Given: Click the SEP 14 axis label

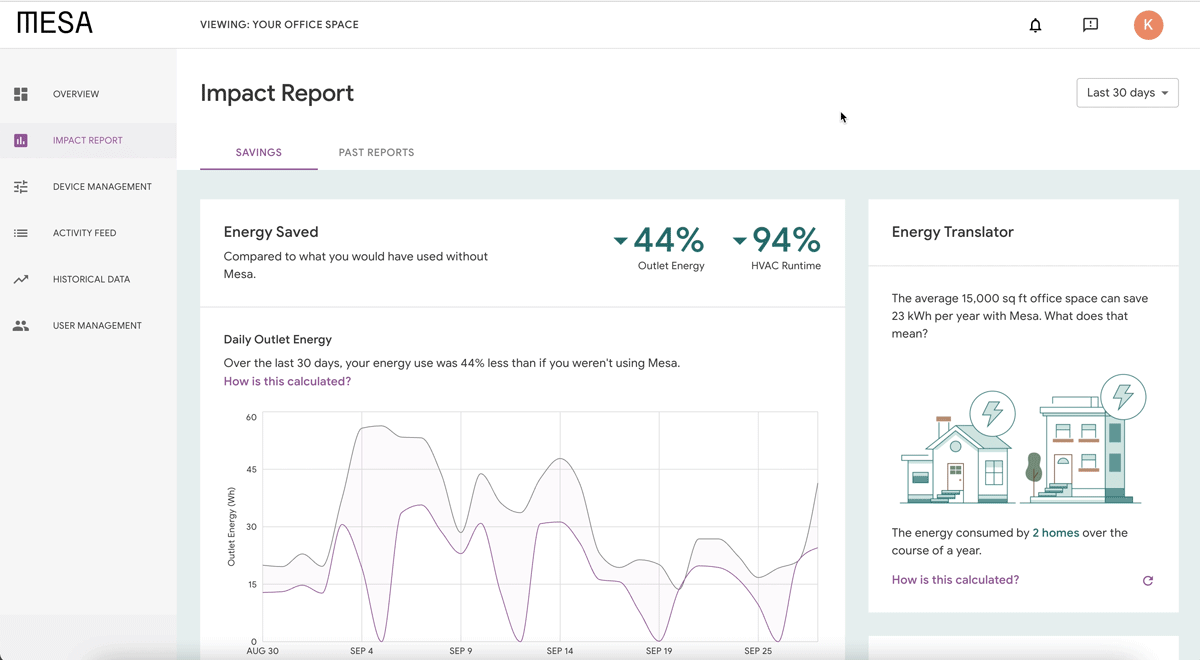Looking at the screenshot, I should point(560,651).
